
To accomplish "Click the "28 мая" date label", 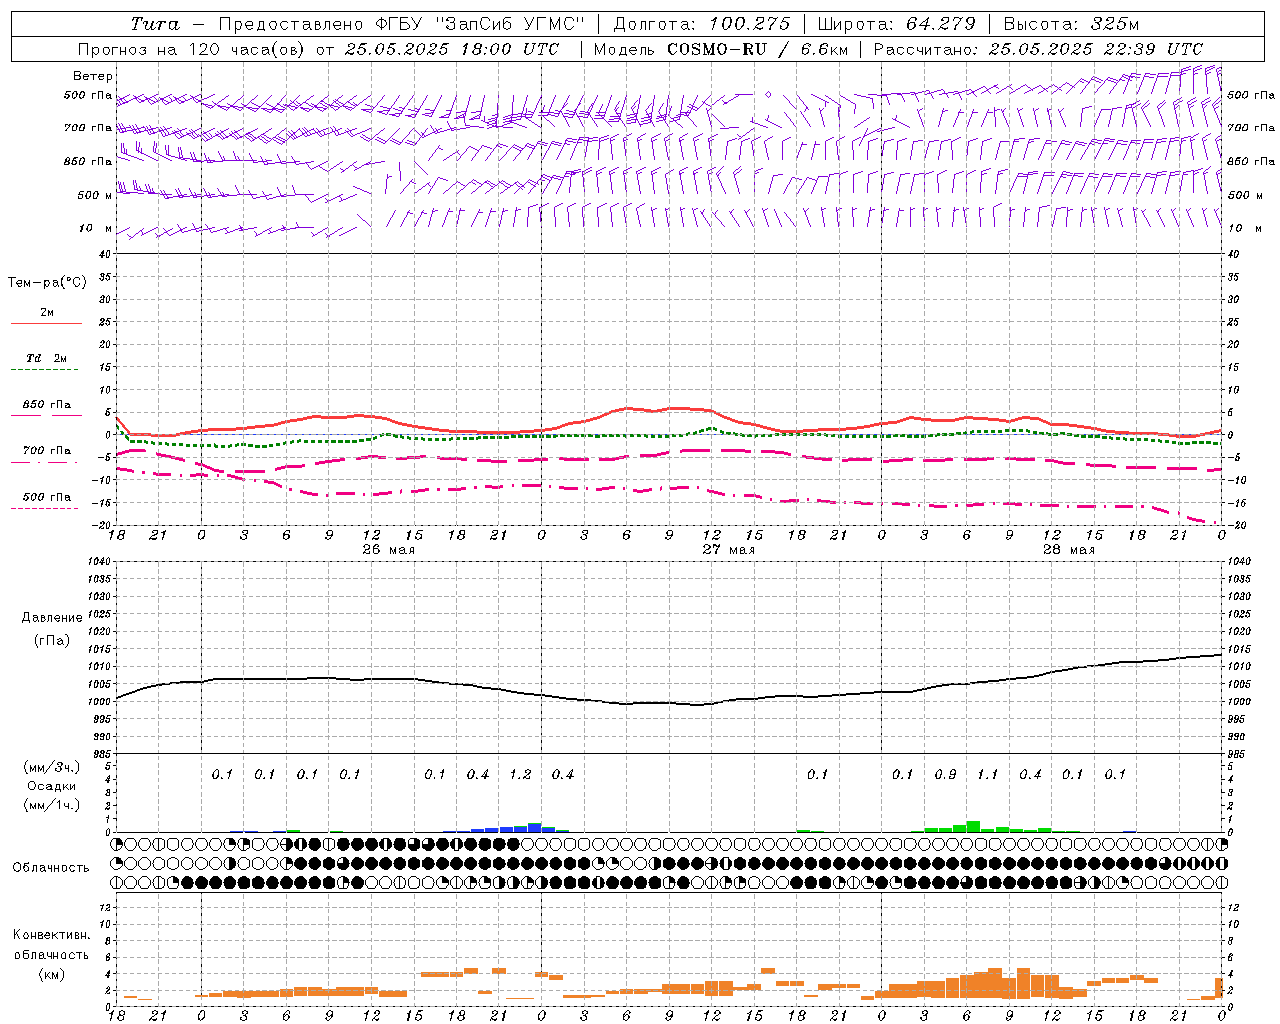I will pos(1068,549).
